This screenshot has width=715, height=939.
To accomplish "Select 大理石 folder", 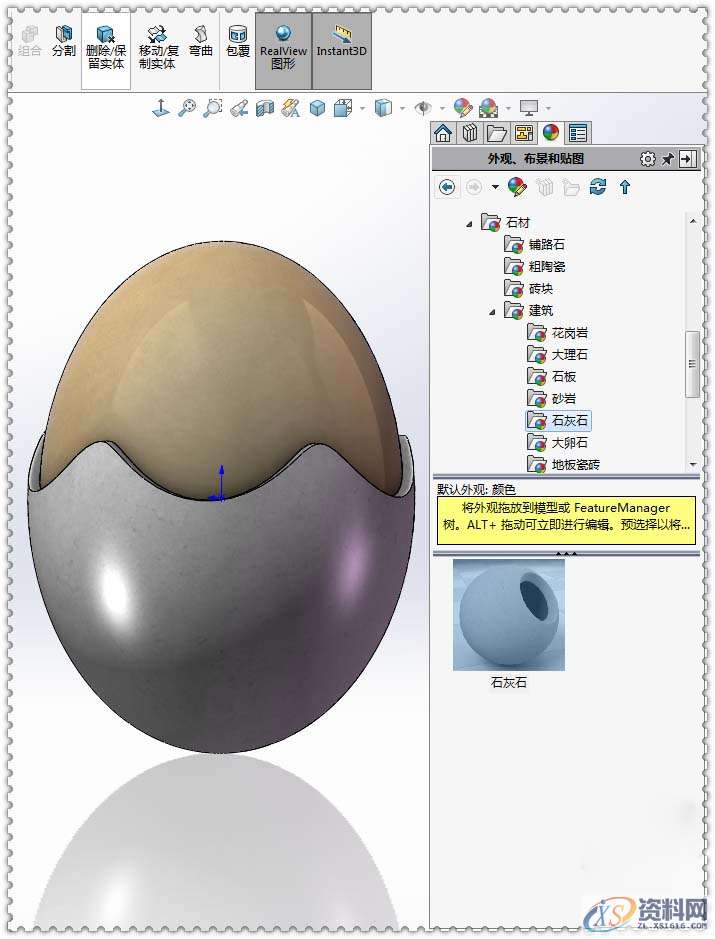I will 558,355.
